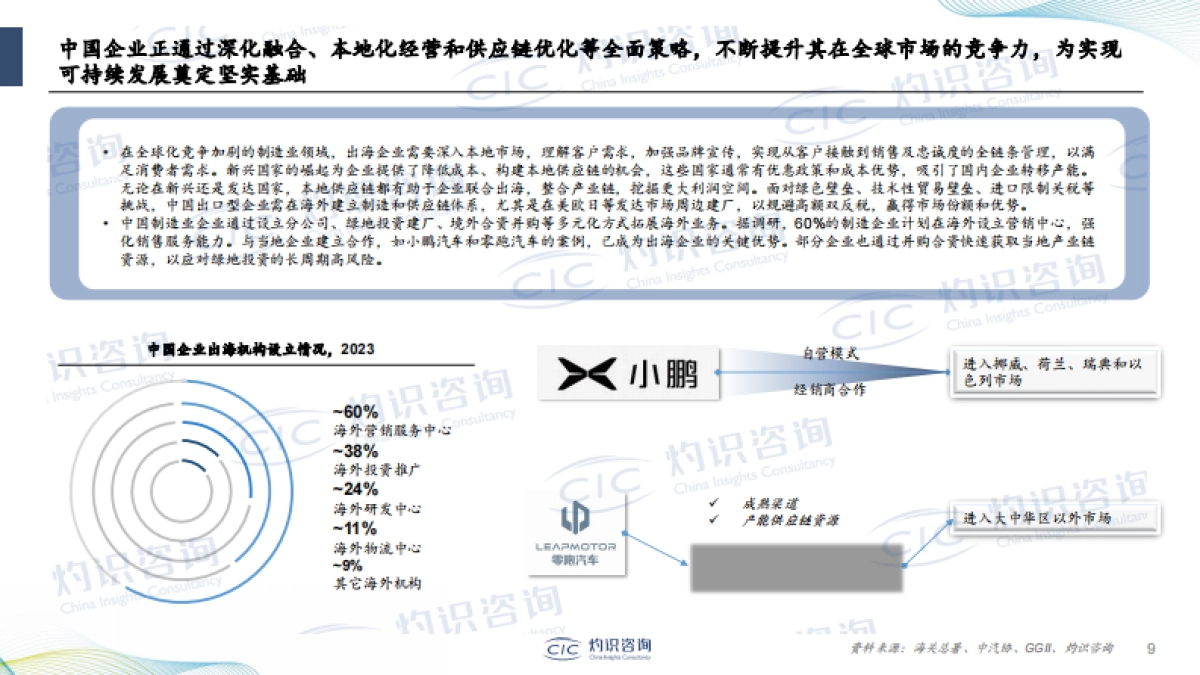Toggle the checkmark next to 产能供应链资源

pyautogui.click(x=713, y=519)
